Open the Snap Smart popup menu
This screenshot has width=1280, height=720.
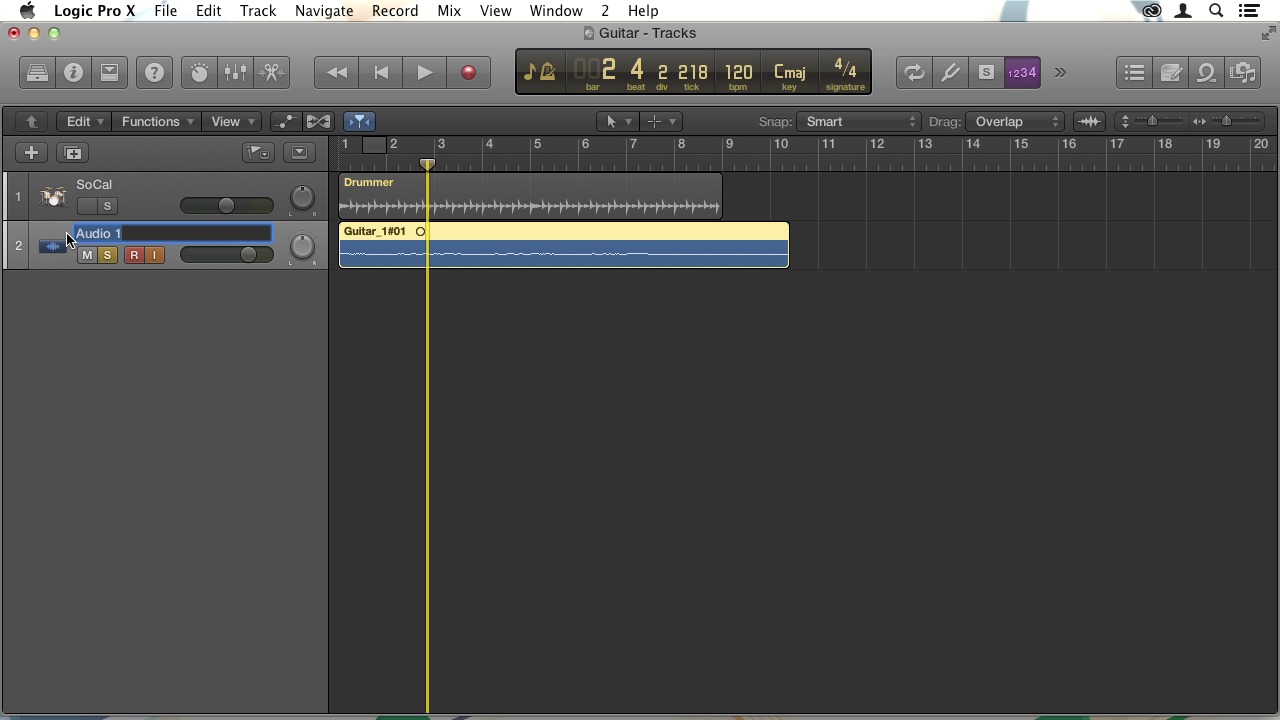859,122
